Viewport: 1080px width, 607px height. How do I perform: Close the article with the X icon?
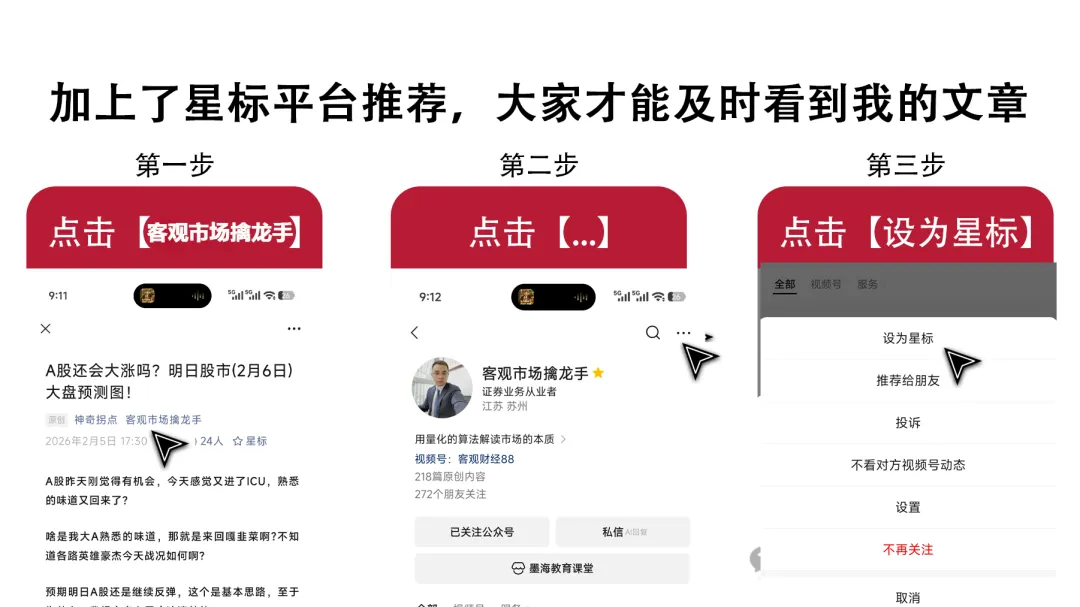[x=45, y=329]
